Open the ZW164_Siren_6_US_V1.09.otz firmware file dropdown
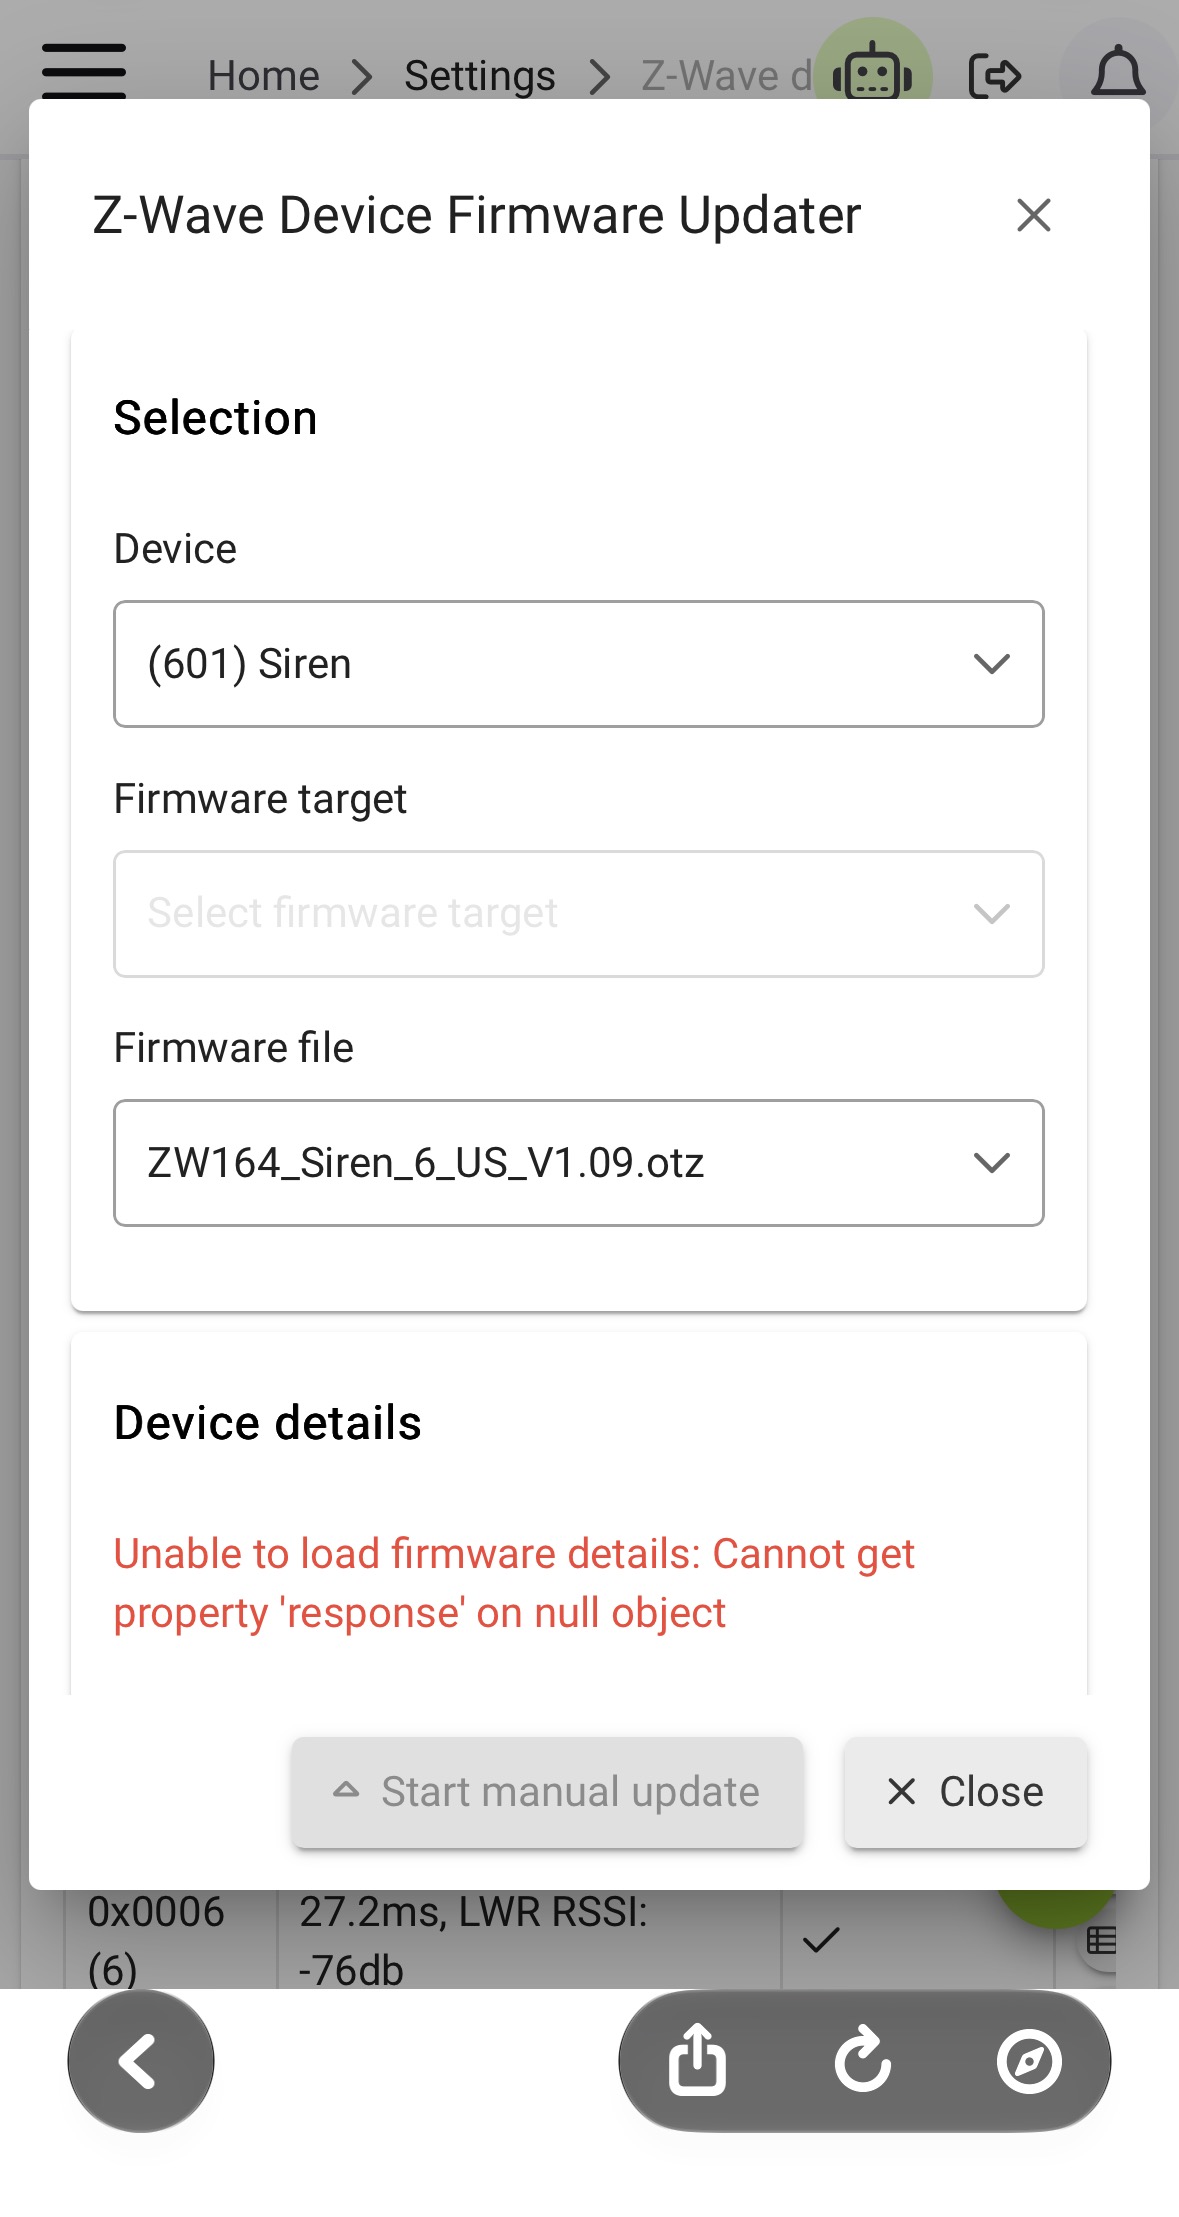The height and width of the screenshot is (2217, 1179). pyautogui.click(x=579, y=1163)
